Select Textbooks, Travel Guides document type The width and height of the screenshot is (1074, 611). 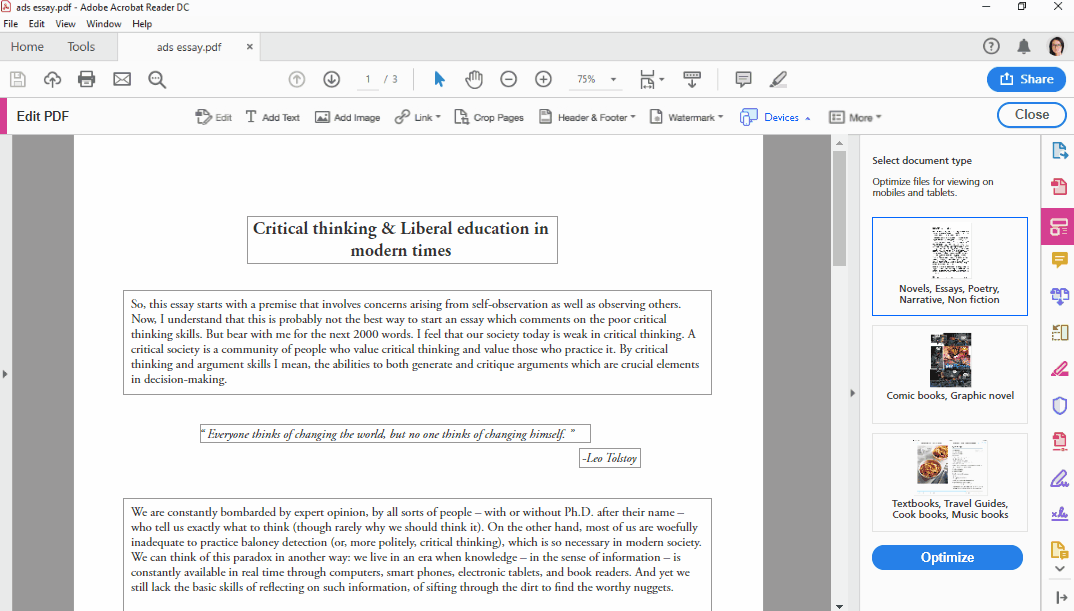949,482
